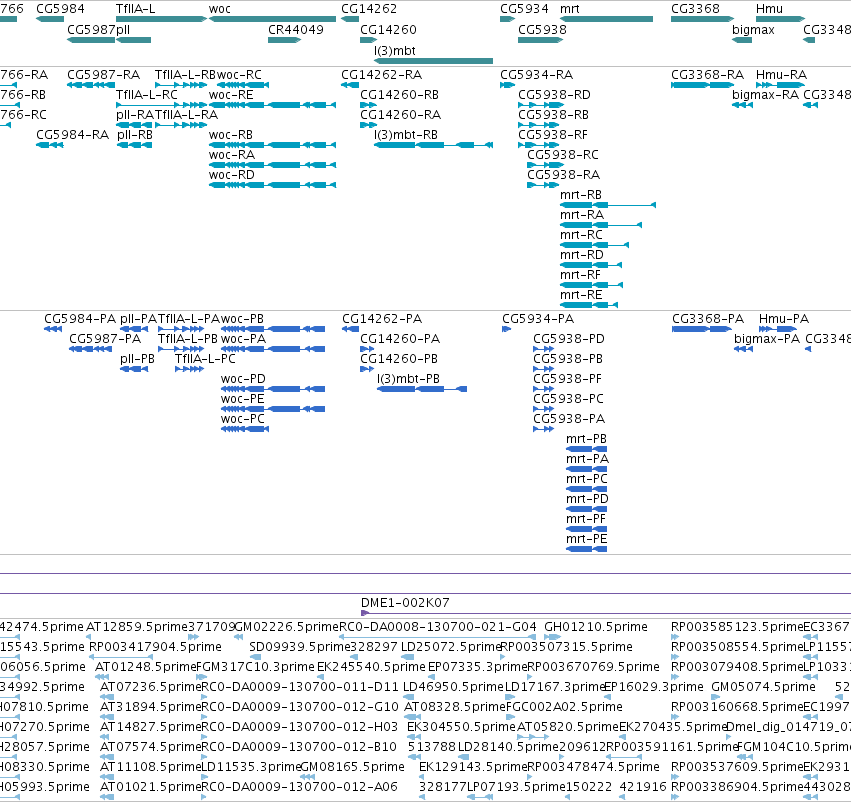This screenshot has width=851, height=802.
Task: Select the CG5984-RA transcript label
Action: 72,135
